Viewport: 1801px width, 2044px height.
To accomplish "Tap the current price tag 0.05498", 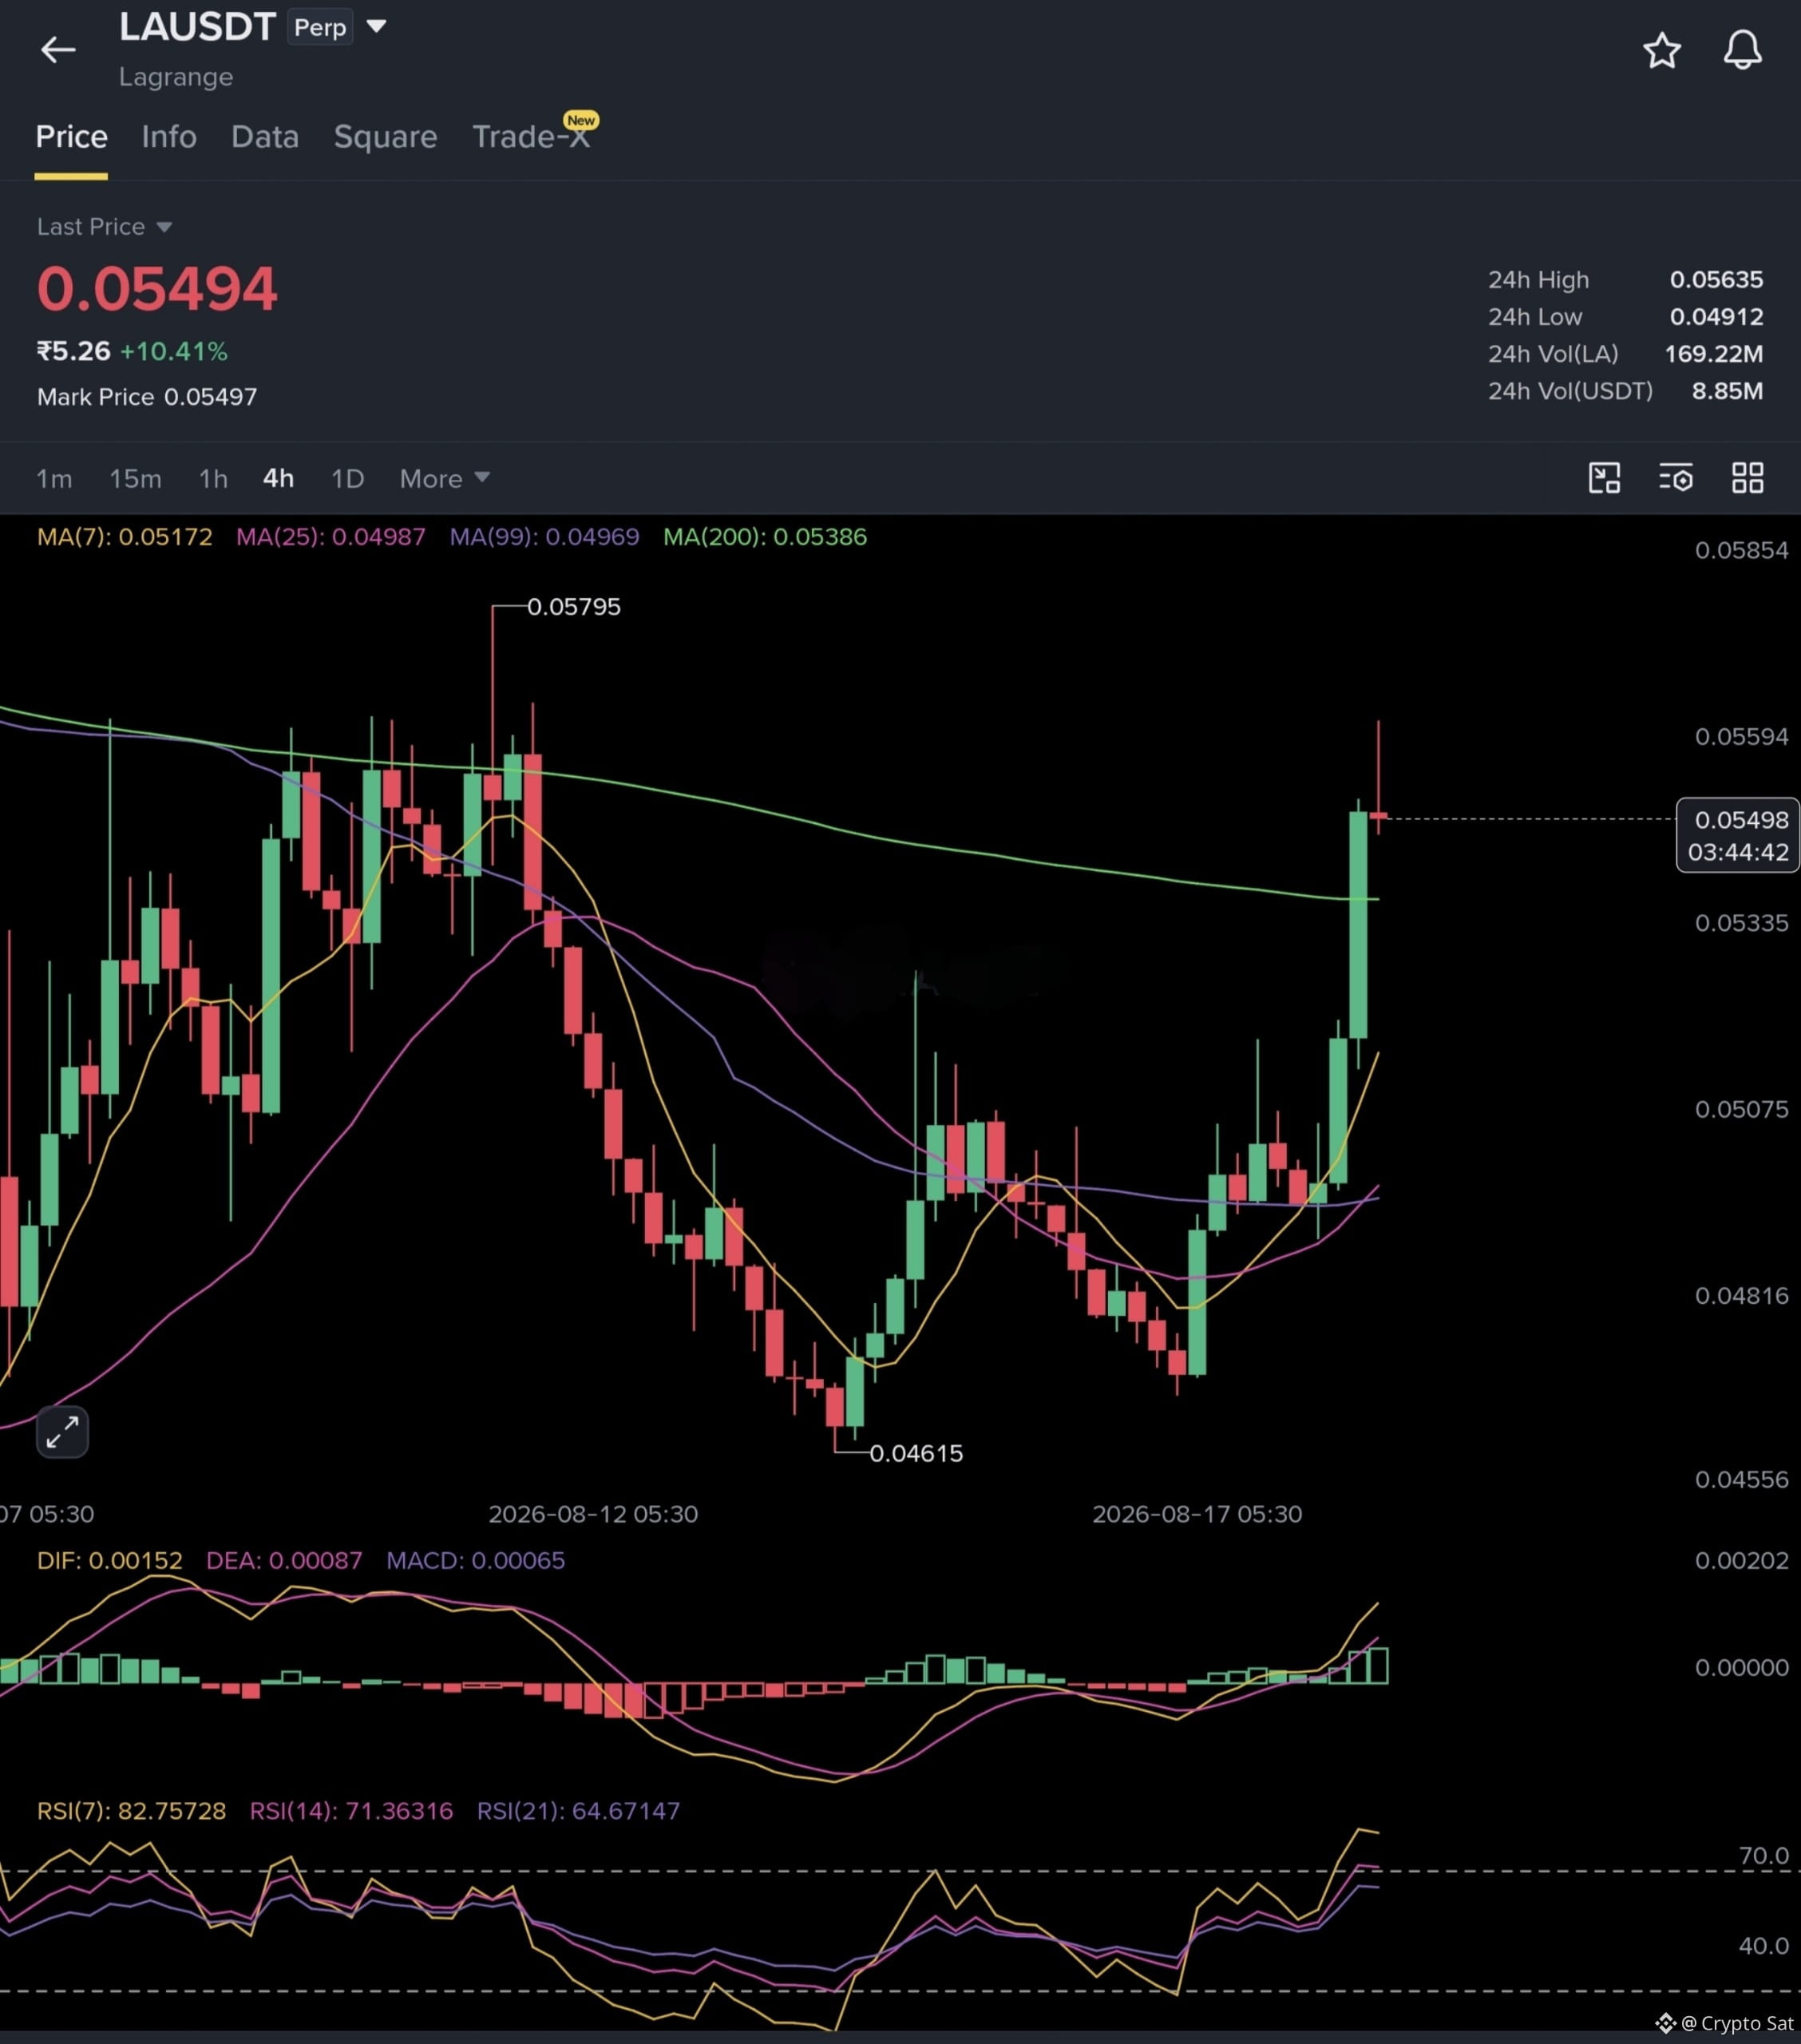I will coord(1738,835).
